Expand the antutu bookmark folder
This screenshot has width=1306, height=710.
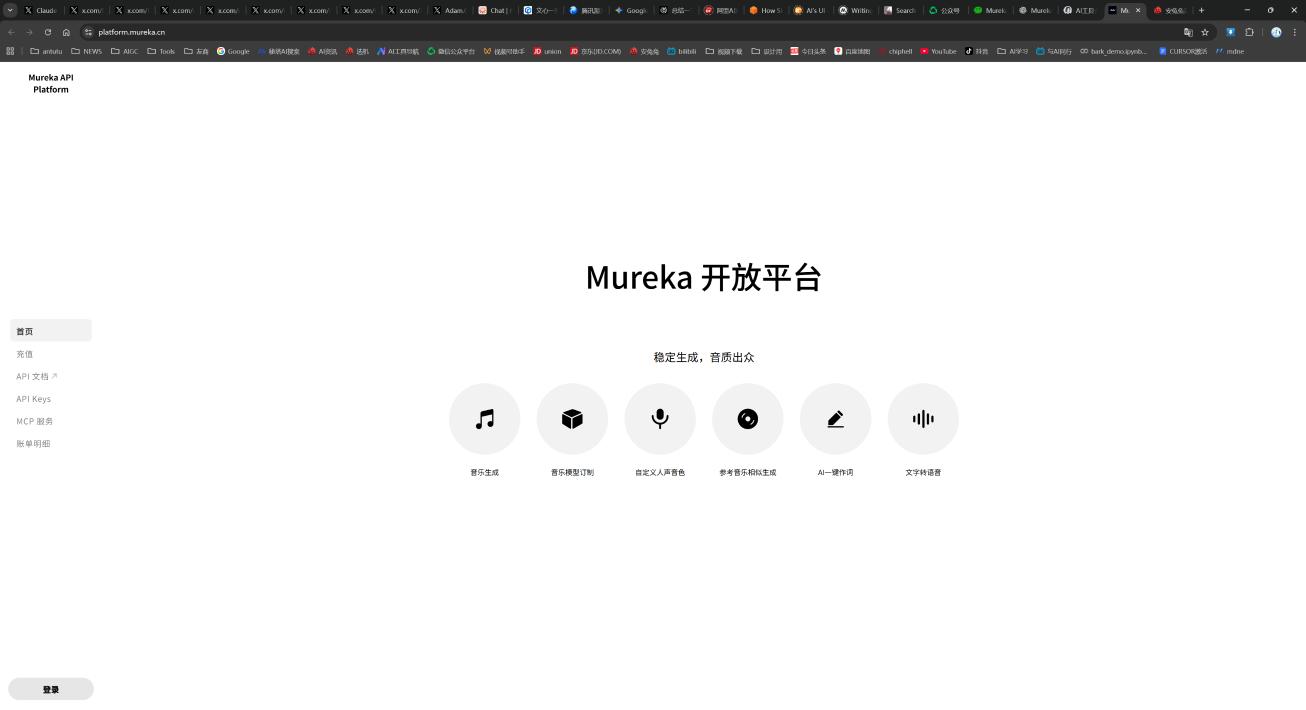click(46, 51)
